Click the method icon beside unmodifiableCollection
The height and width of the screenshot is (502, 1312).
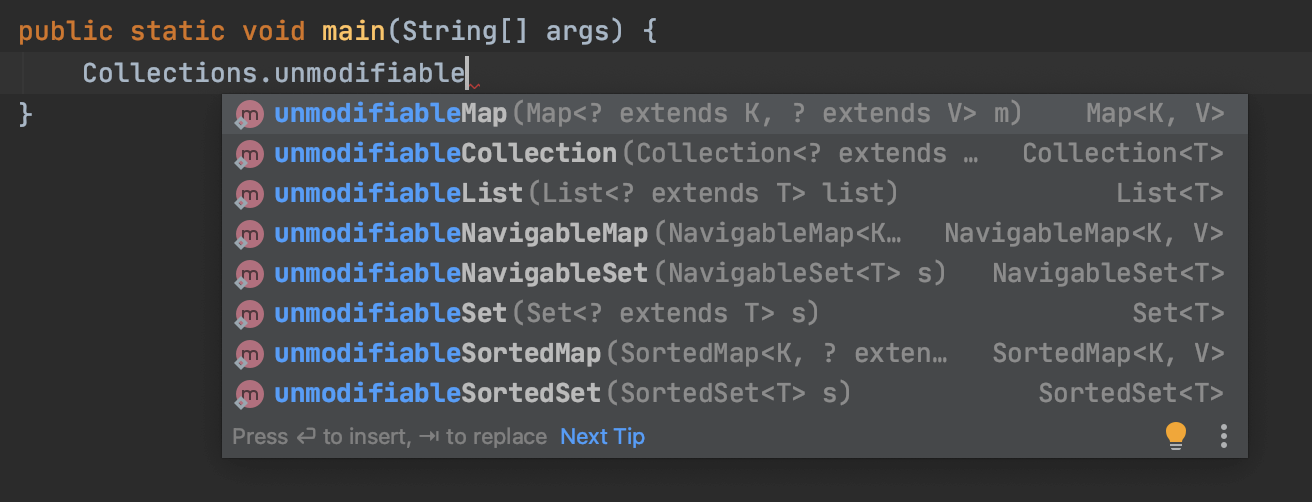pyautogui.click(x=249, y=154)
